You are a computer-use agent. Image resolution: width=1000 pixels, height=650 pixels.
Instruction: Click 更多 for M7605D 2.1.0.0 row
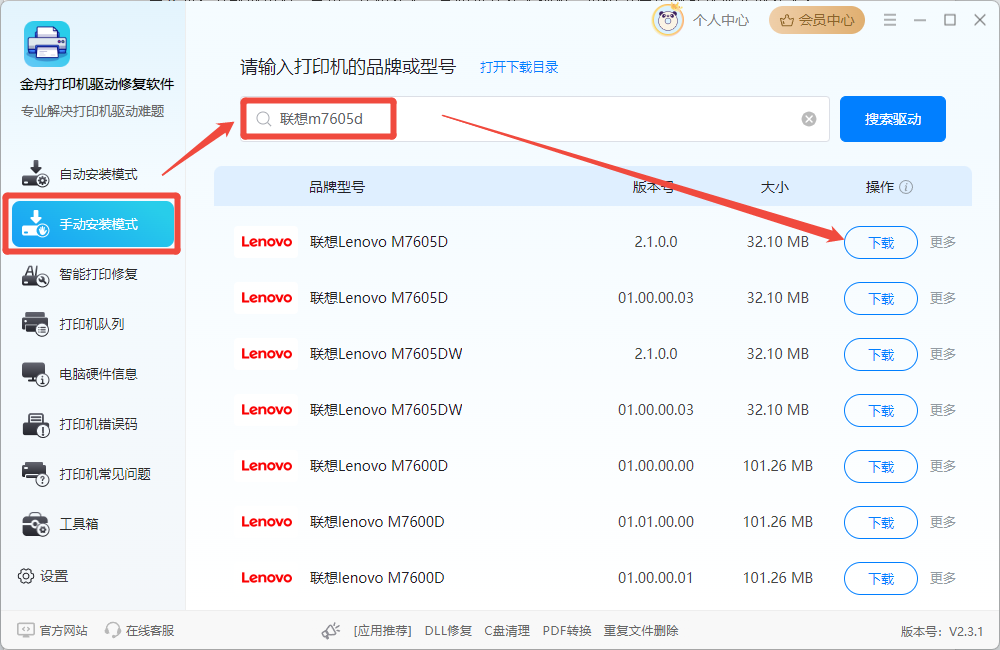[x=943, y=242]
